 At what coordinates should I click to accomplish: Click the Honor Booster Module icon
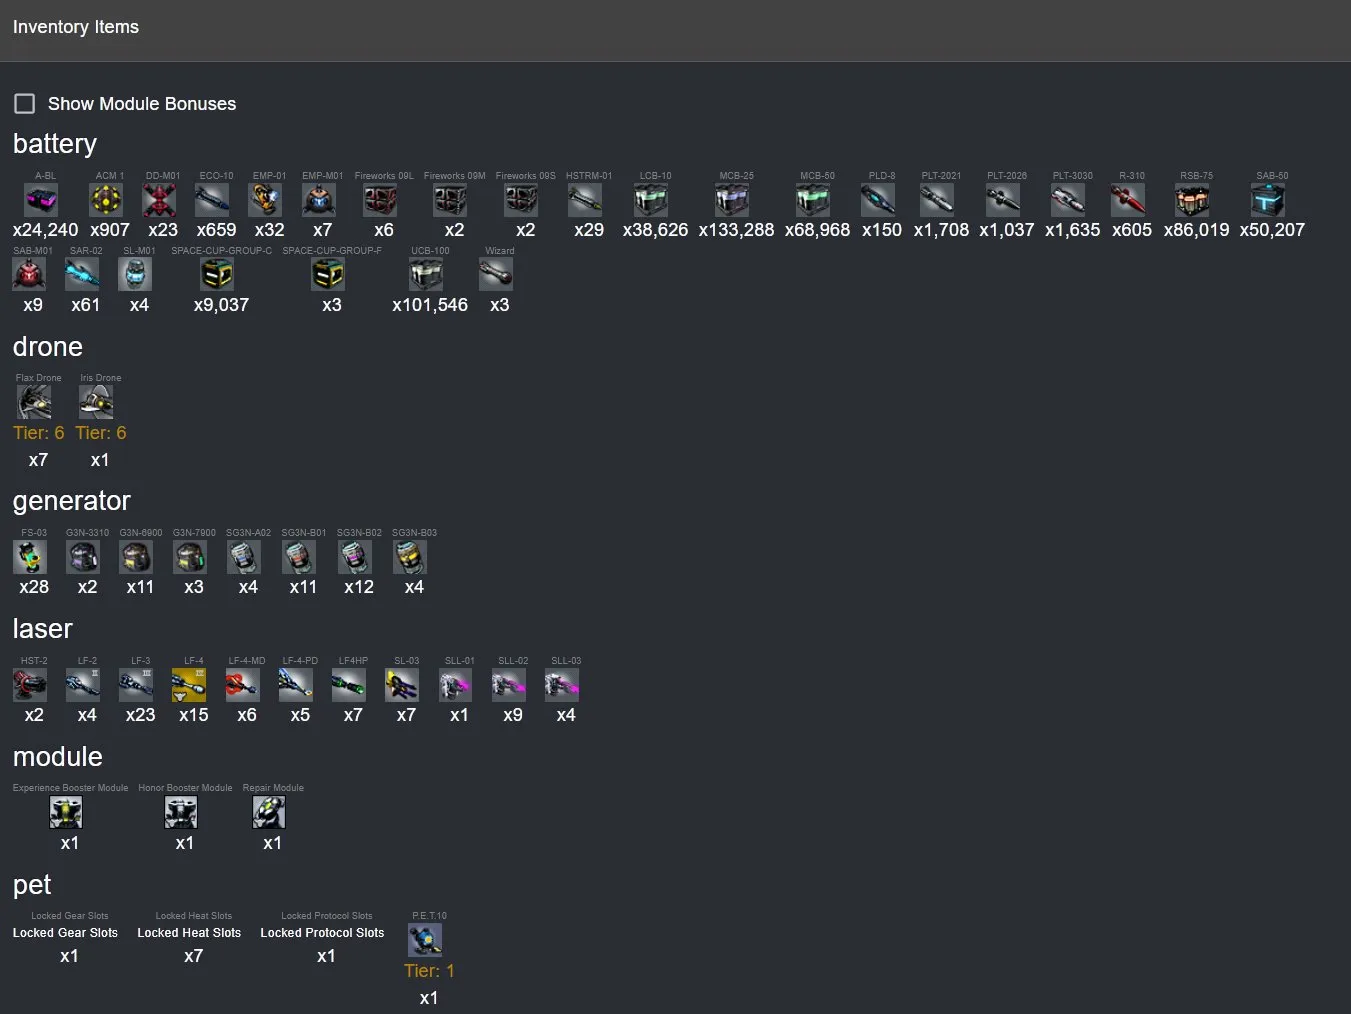click(x=181, y=812)
